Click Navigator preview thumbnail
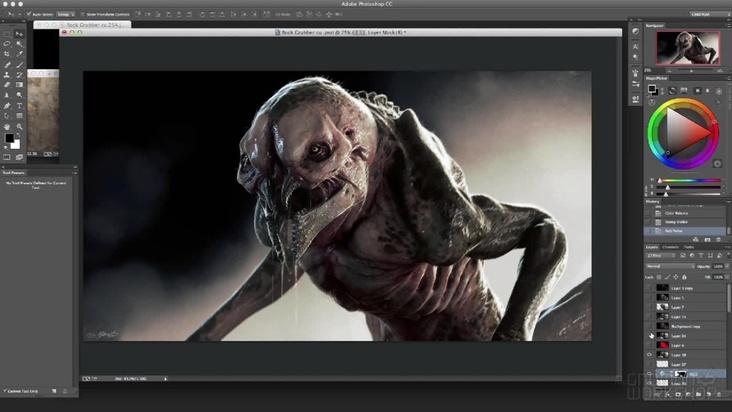732x412 pixels. tap(688, 48)
